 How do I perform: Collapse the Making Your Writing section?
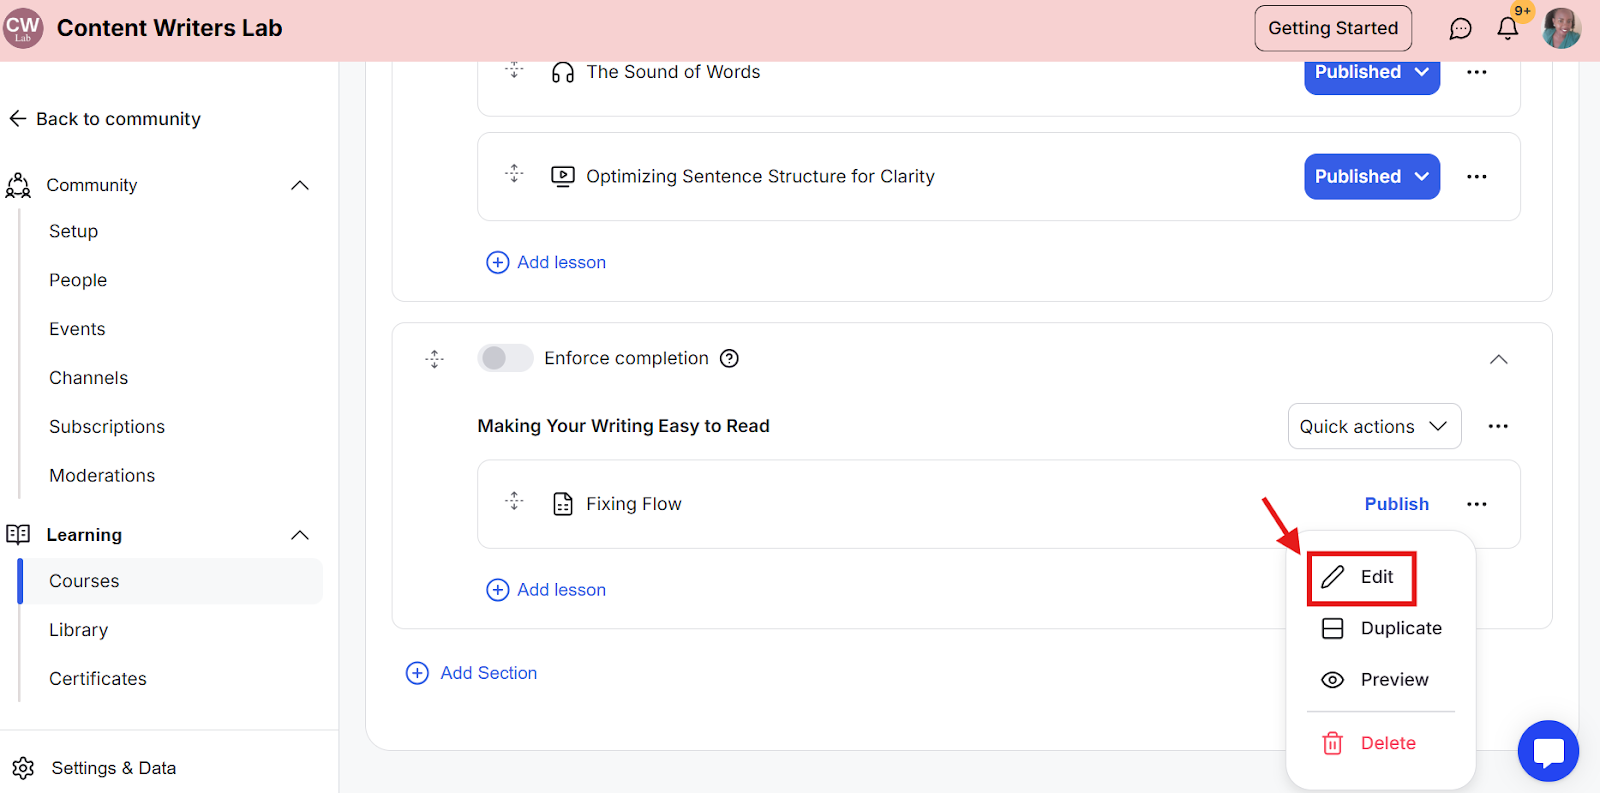(x=1498, y=359)
